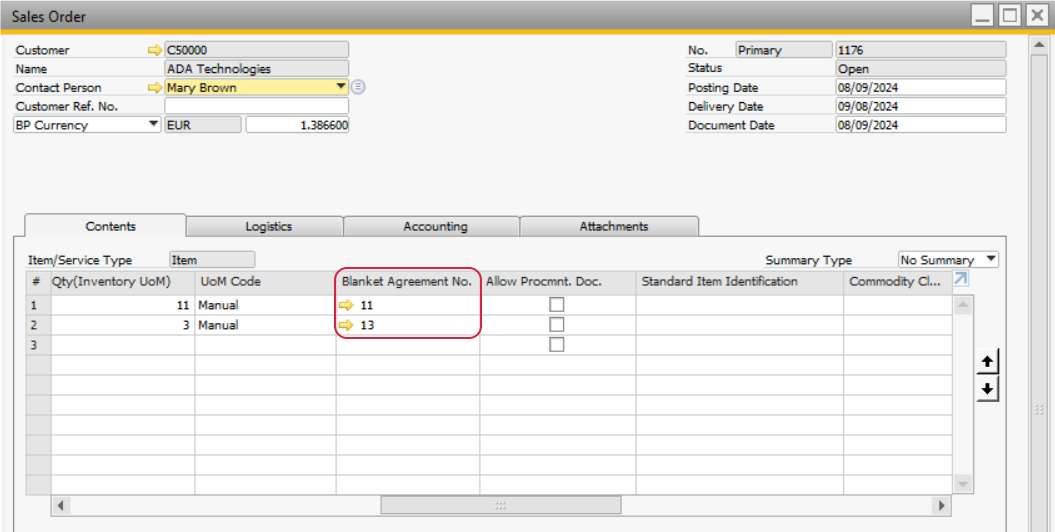The image size is (1055, 532).
Task: Click link arrow for Blanket Agreement 11
Action: click(347, 305)
